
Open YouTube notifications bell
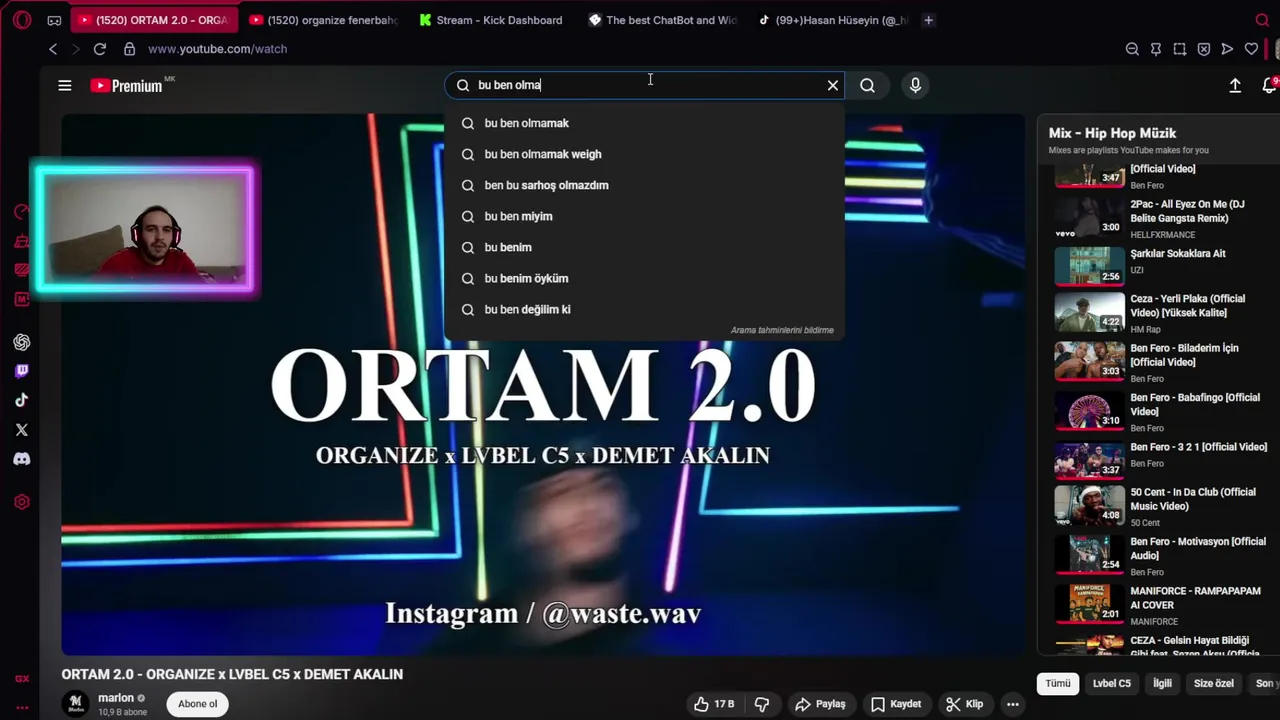click(1269, 86)
